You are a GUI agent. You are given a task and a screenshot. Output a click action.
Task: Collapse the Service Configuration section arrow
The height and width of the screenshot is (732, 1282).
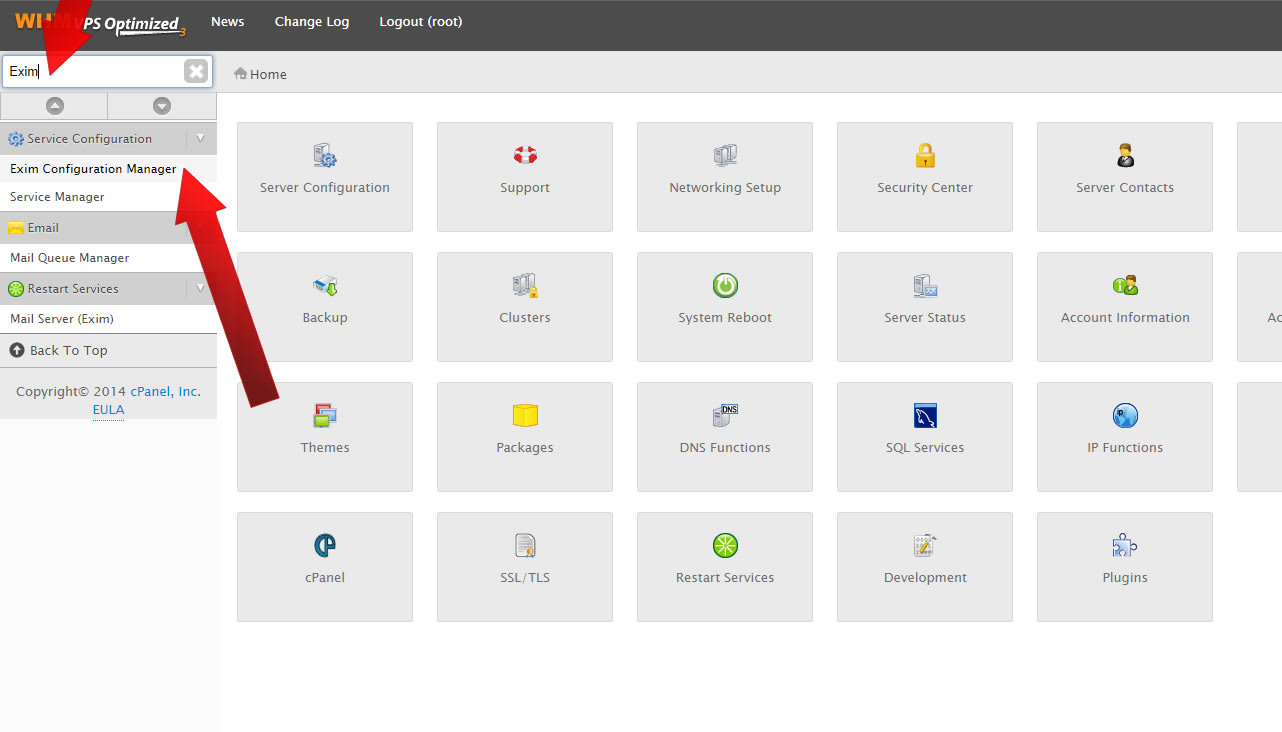200,138
